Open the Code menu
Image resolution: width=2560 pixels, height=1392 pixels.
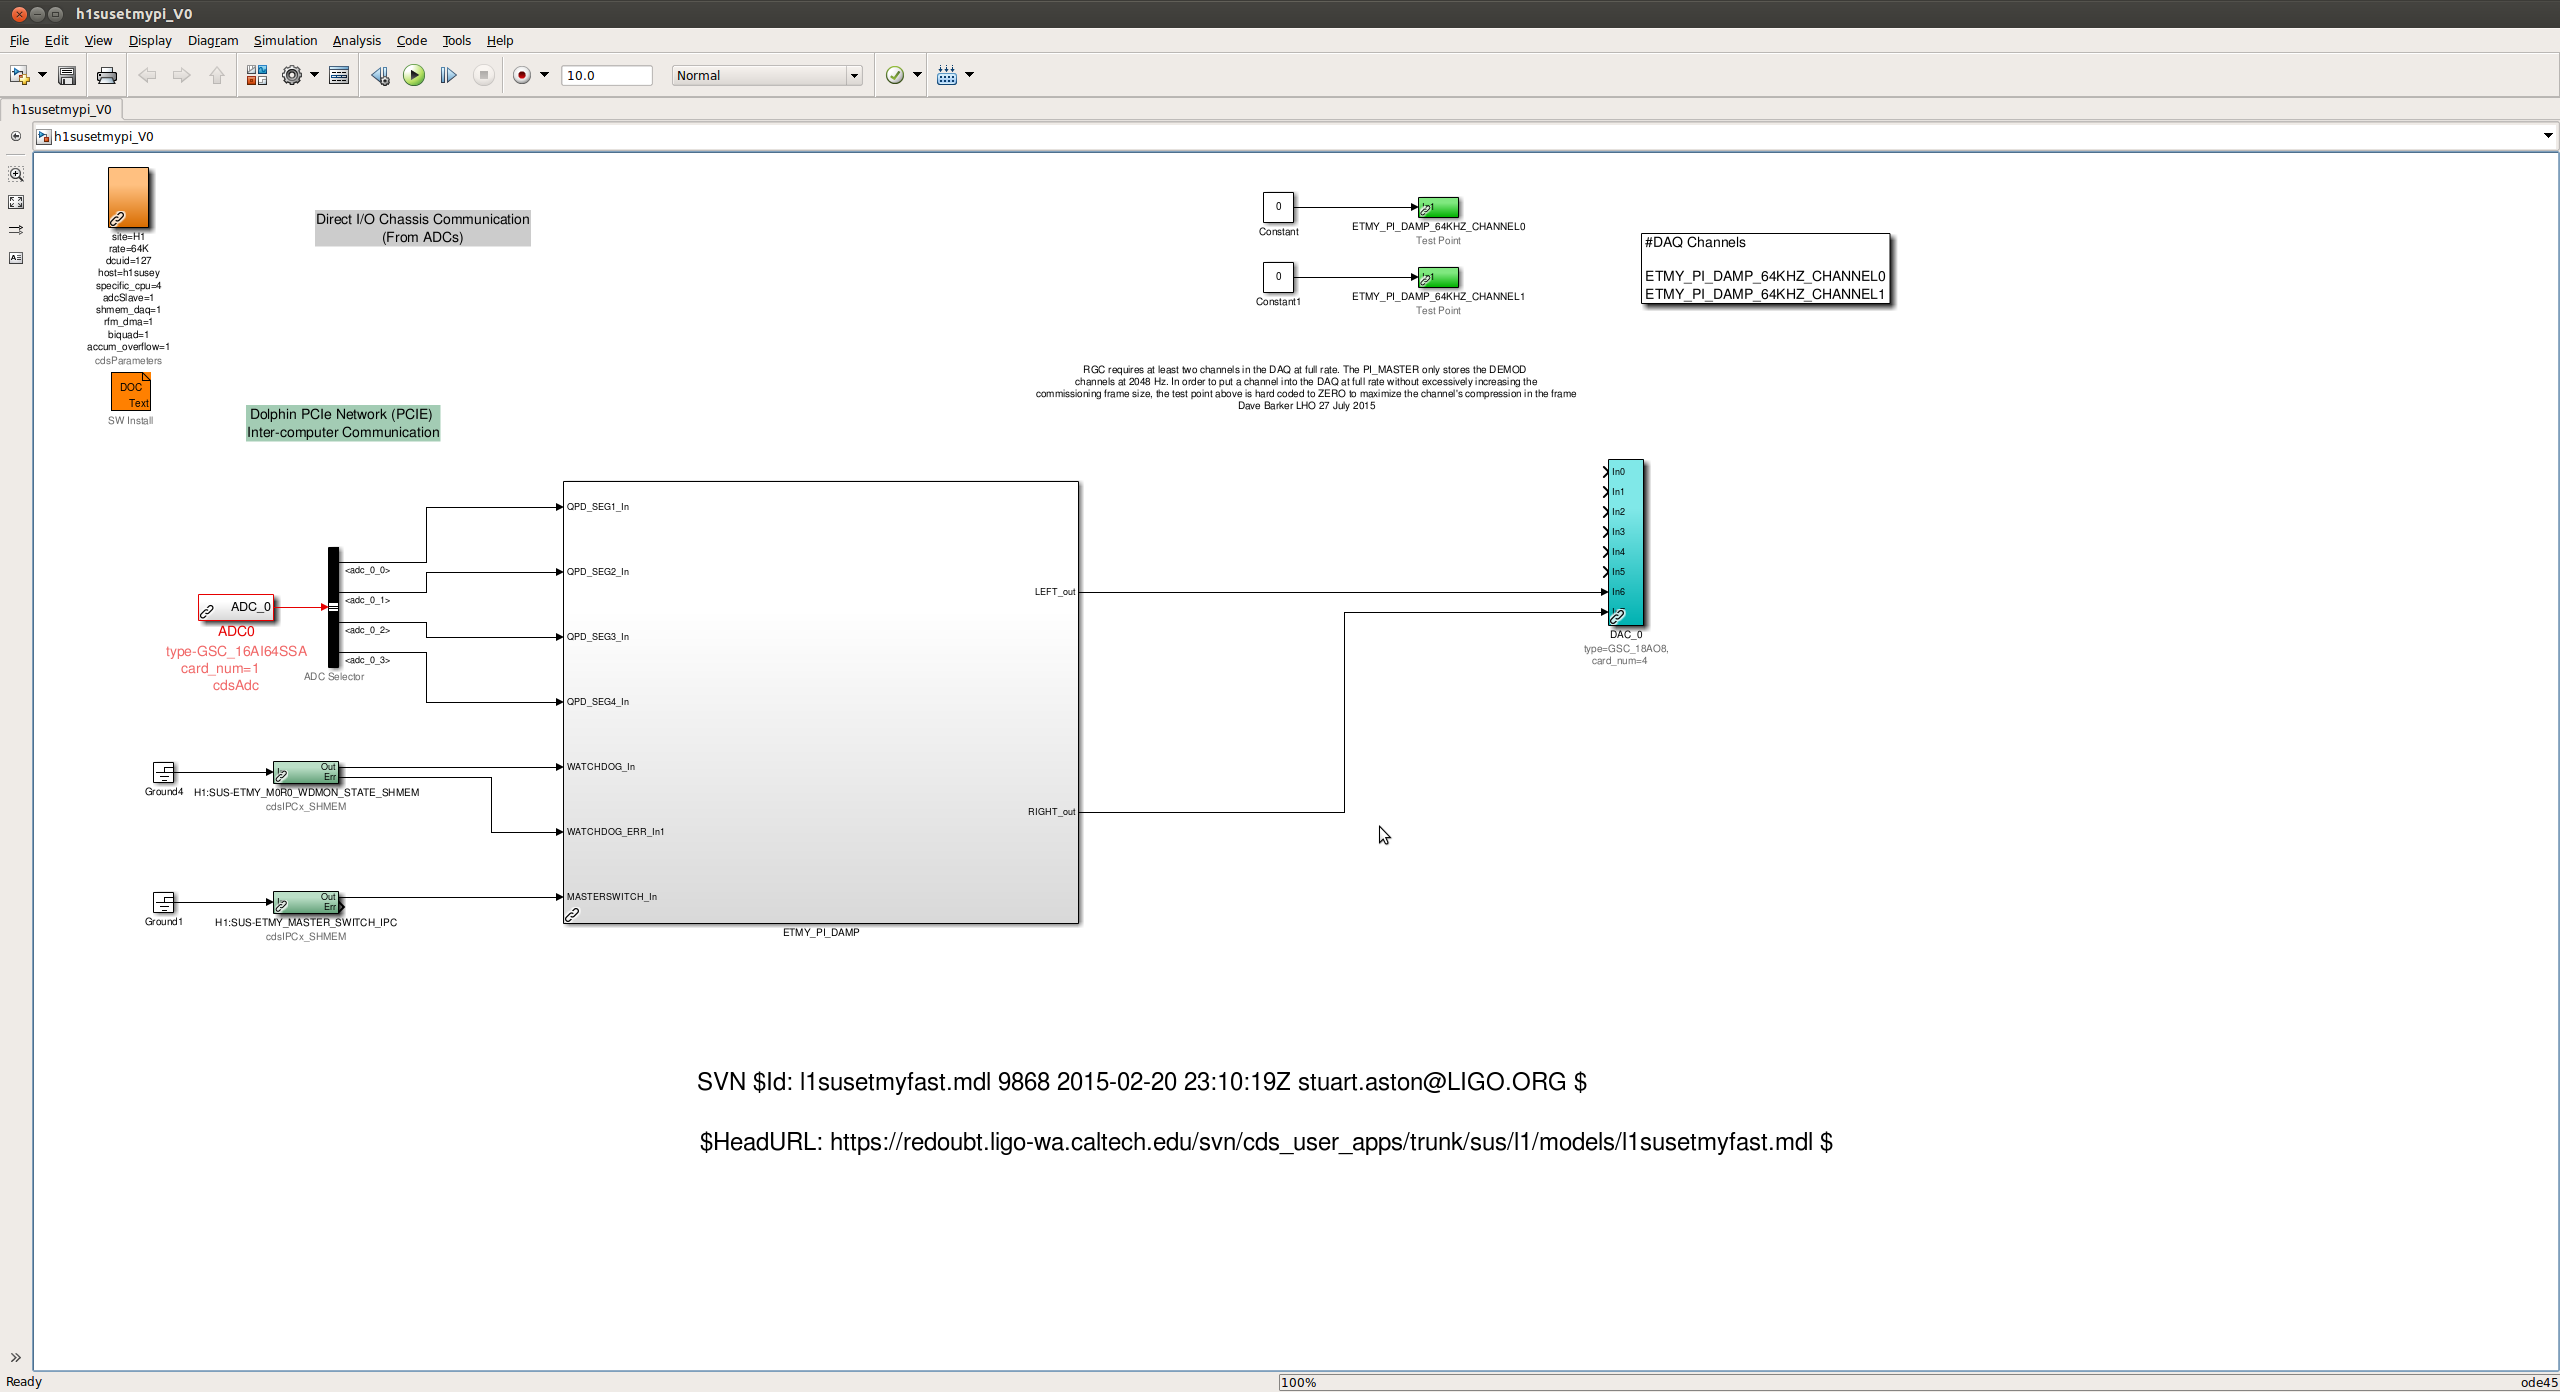[411, 40]
